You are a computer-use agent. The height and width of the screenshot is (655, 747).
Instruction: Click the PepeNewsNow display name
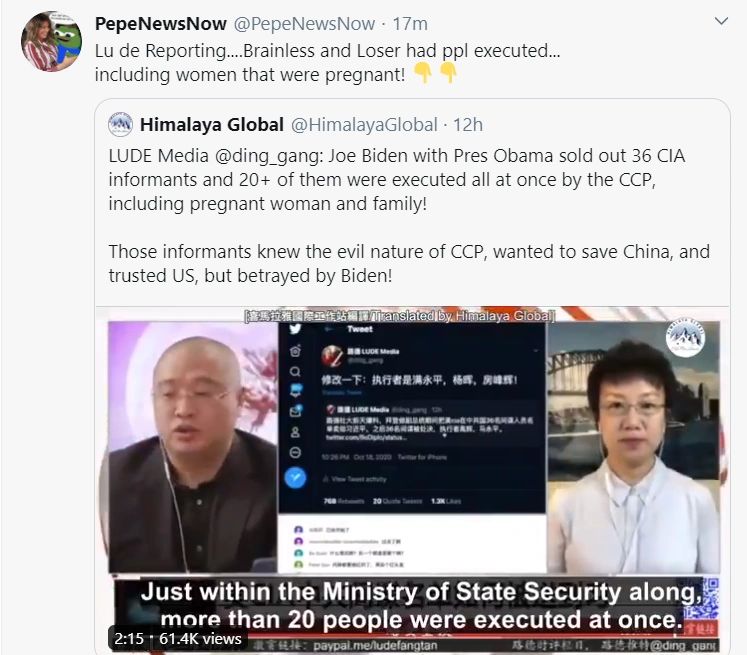161,23
